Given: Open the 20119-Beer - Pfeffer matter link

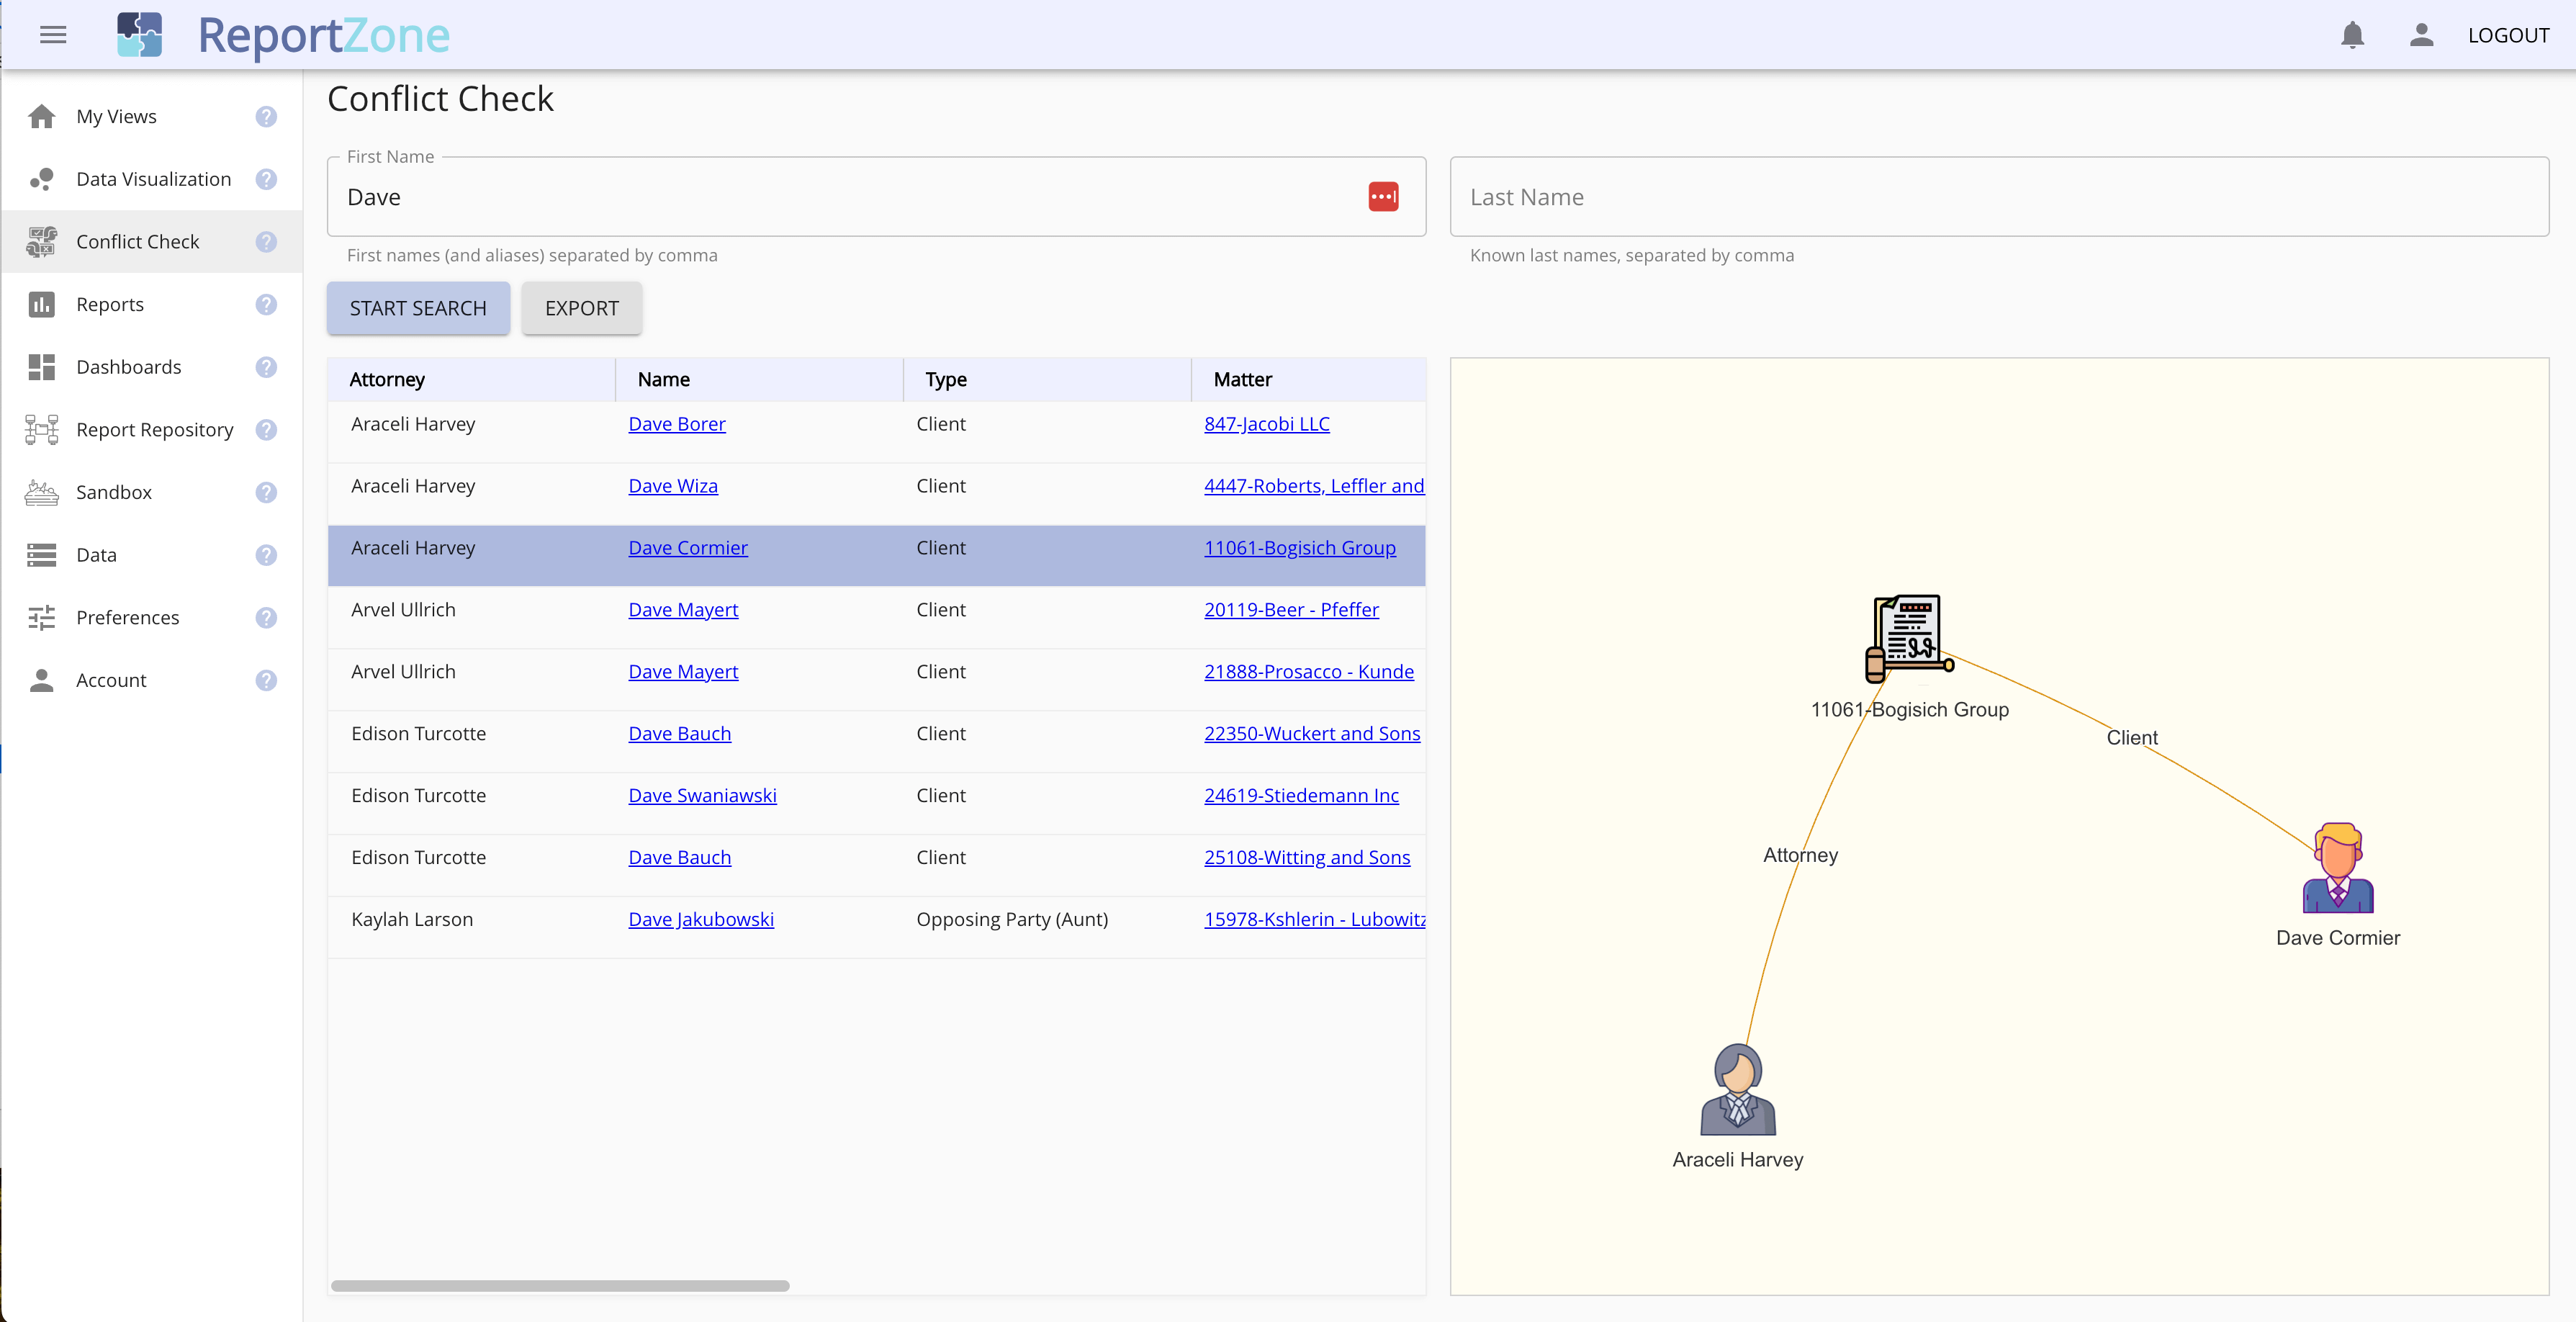Looking at the screenshot, I should tap(1291, 610).
